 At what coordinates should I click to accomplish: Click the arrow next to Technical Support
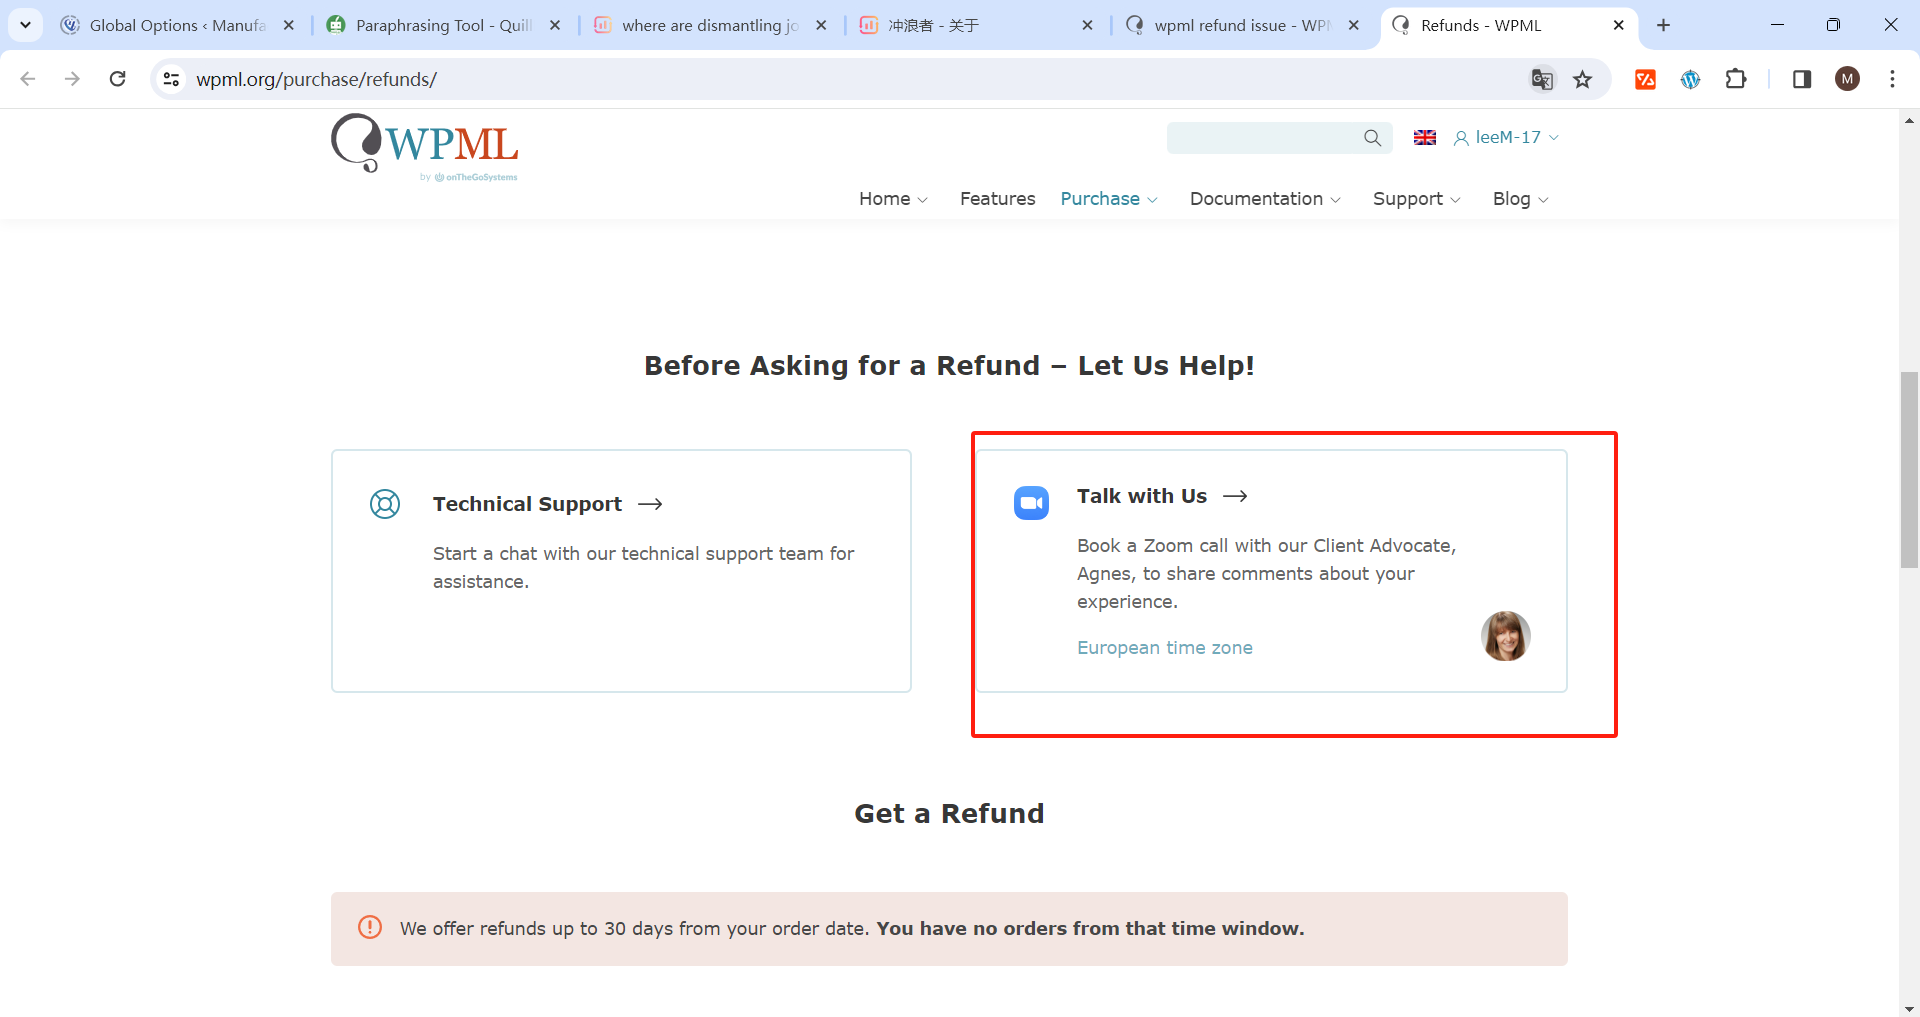click(650, 504)
